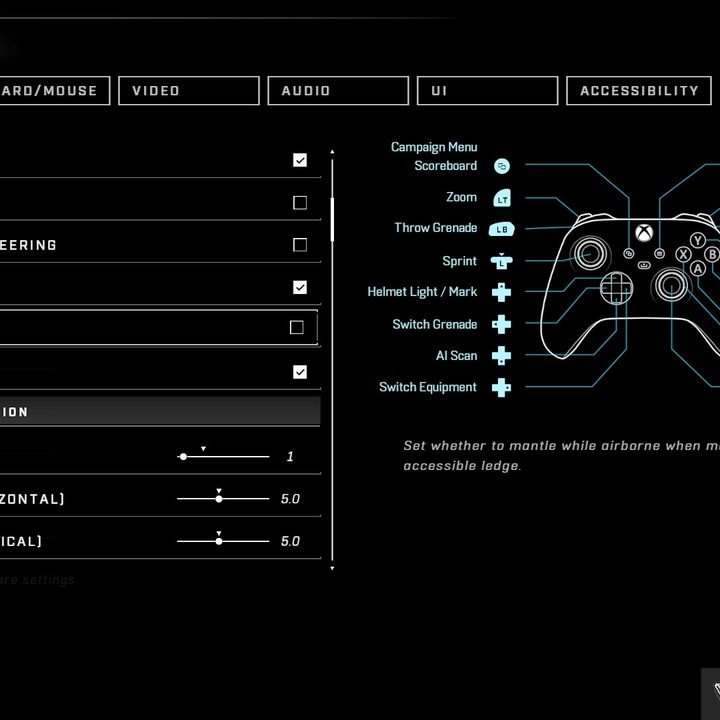Click the scroll-down arrow below the settings scrollbar
720x720 pixels.
[332, 568]
